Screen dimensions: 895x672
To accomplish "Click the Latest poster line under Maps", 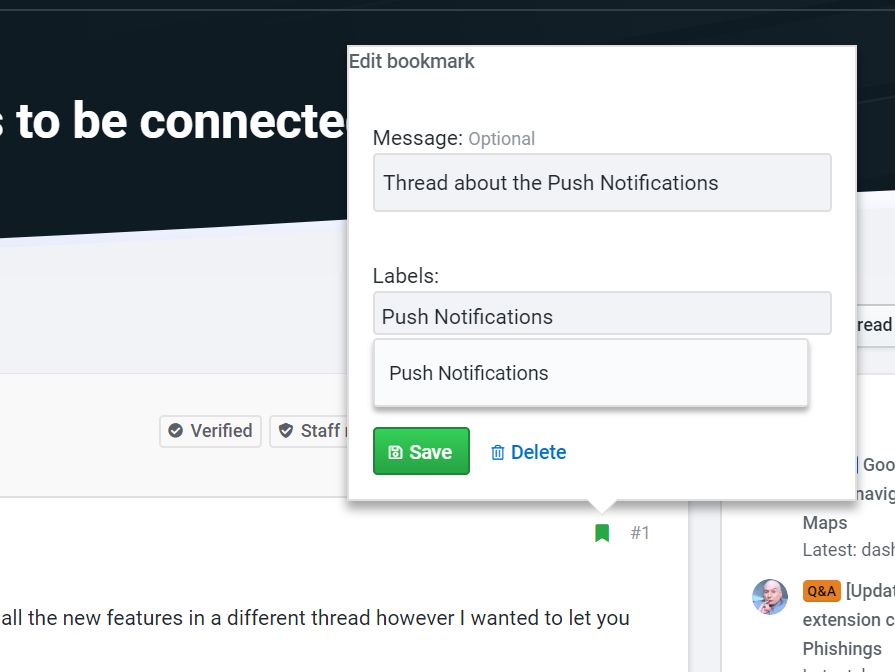I will click(848, 550).
